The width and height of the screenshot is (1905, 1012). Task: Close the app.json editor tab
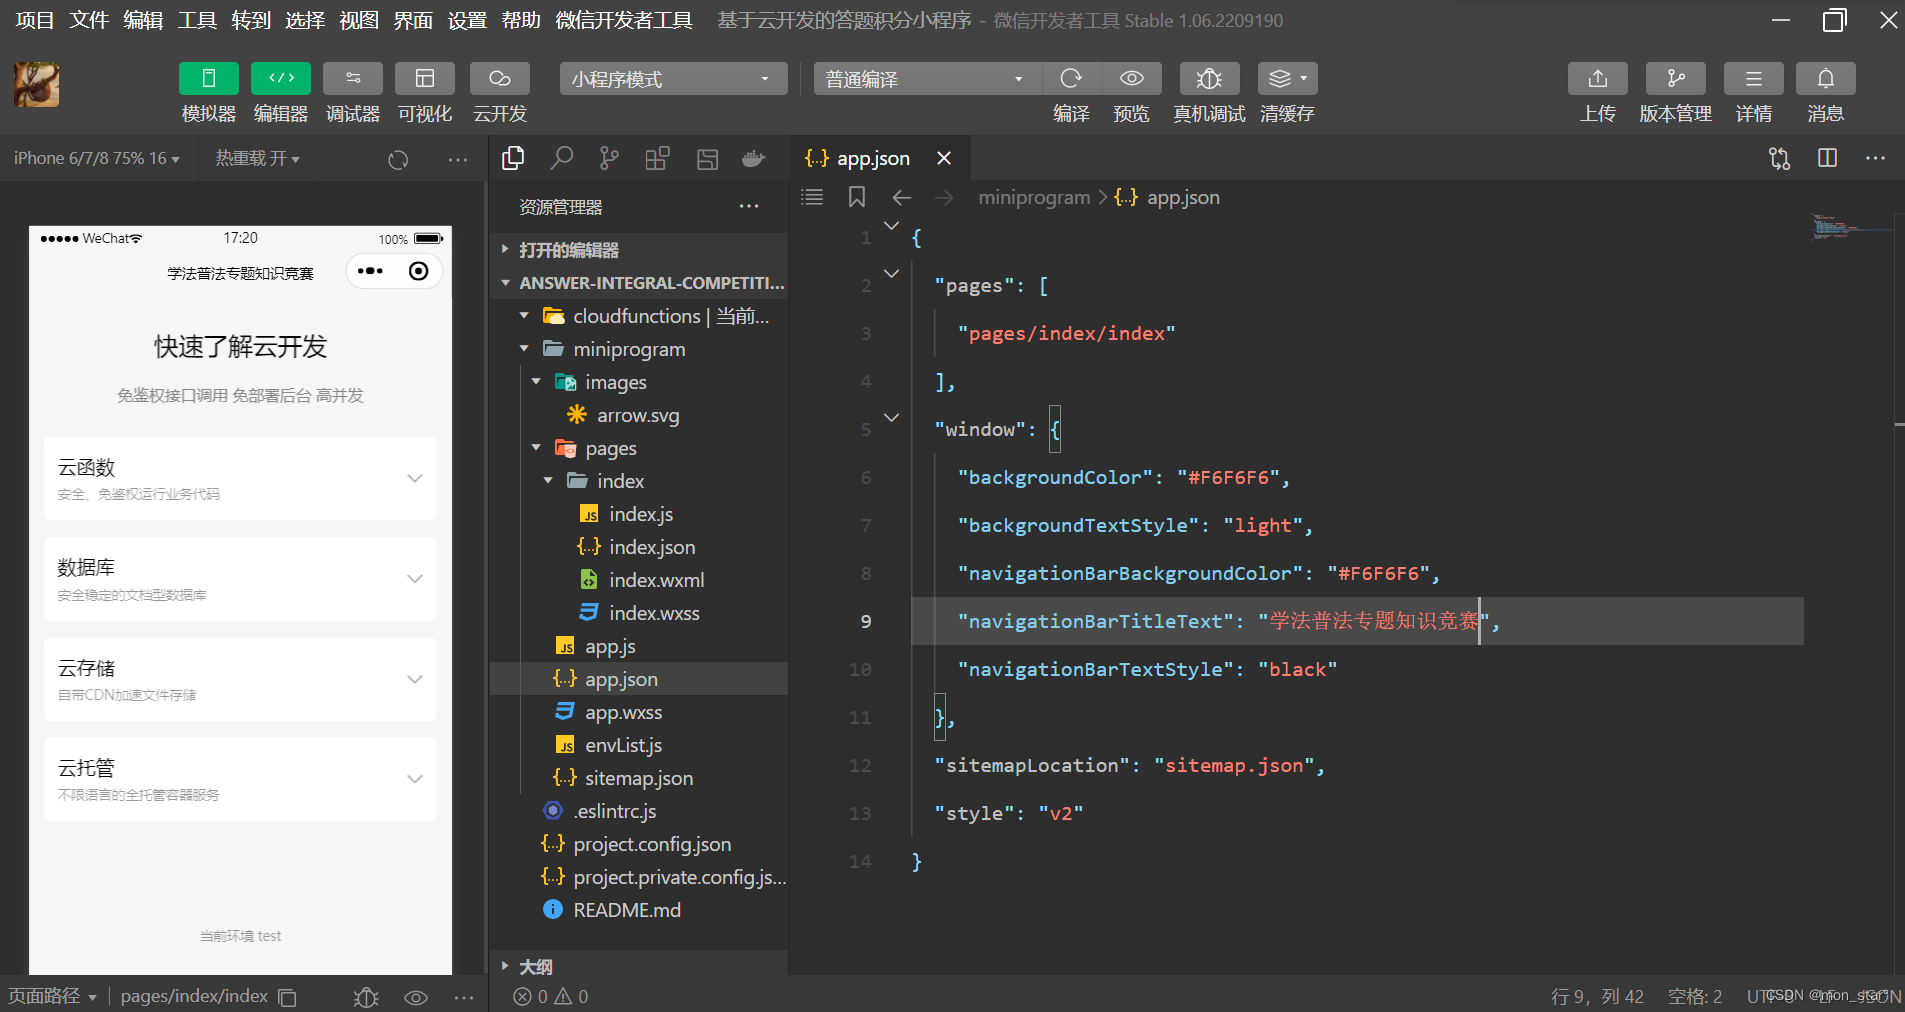pos(944,158)
